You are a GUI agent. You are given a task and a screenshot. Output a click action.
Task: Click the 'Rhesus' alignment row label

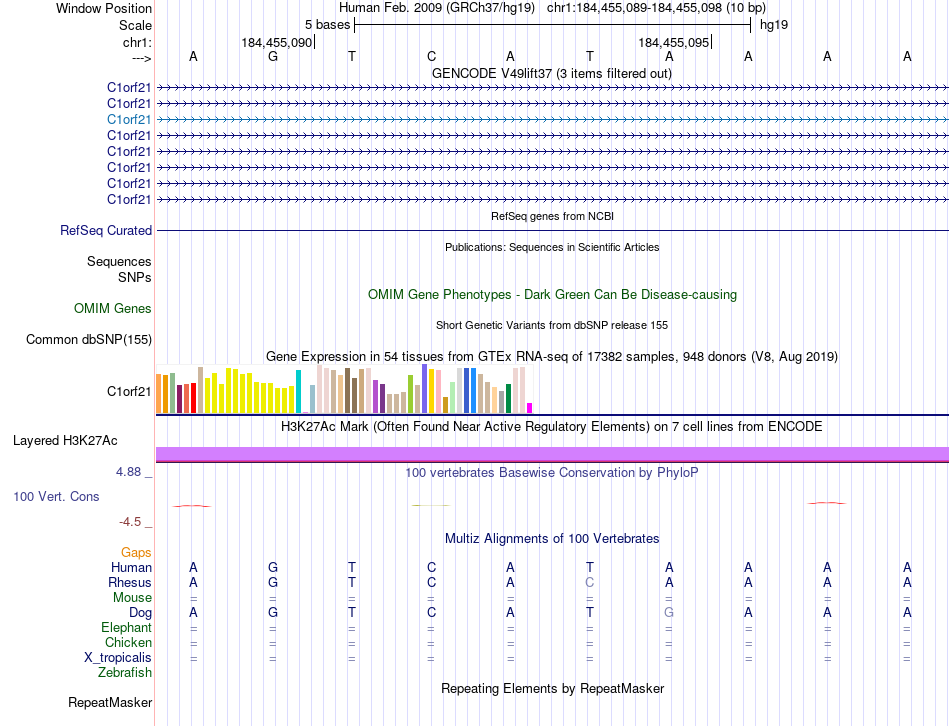130,582
